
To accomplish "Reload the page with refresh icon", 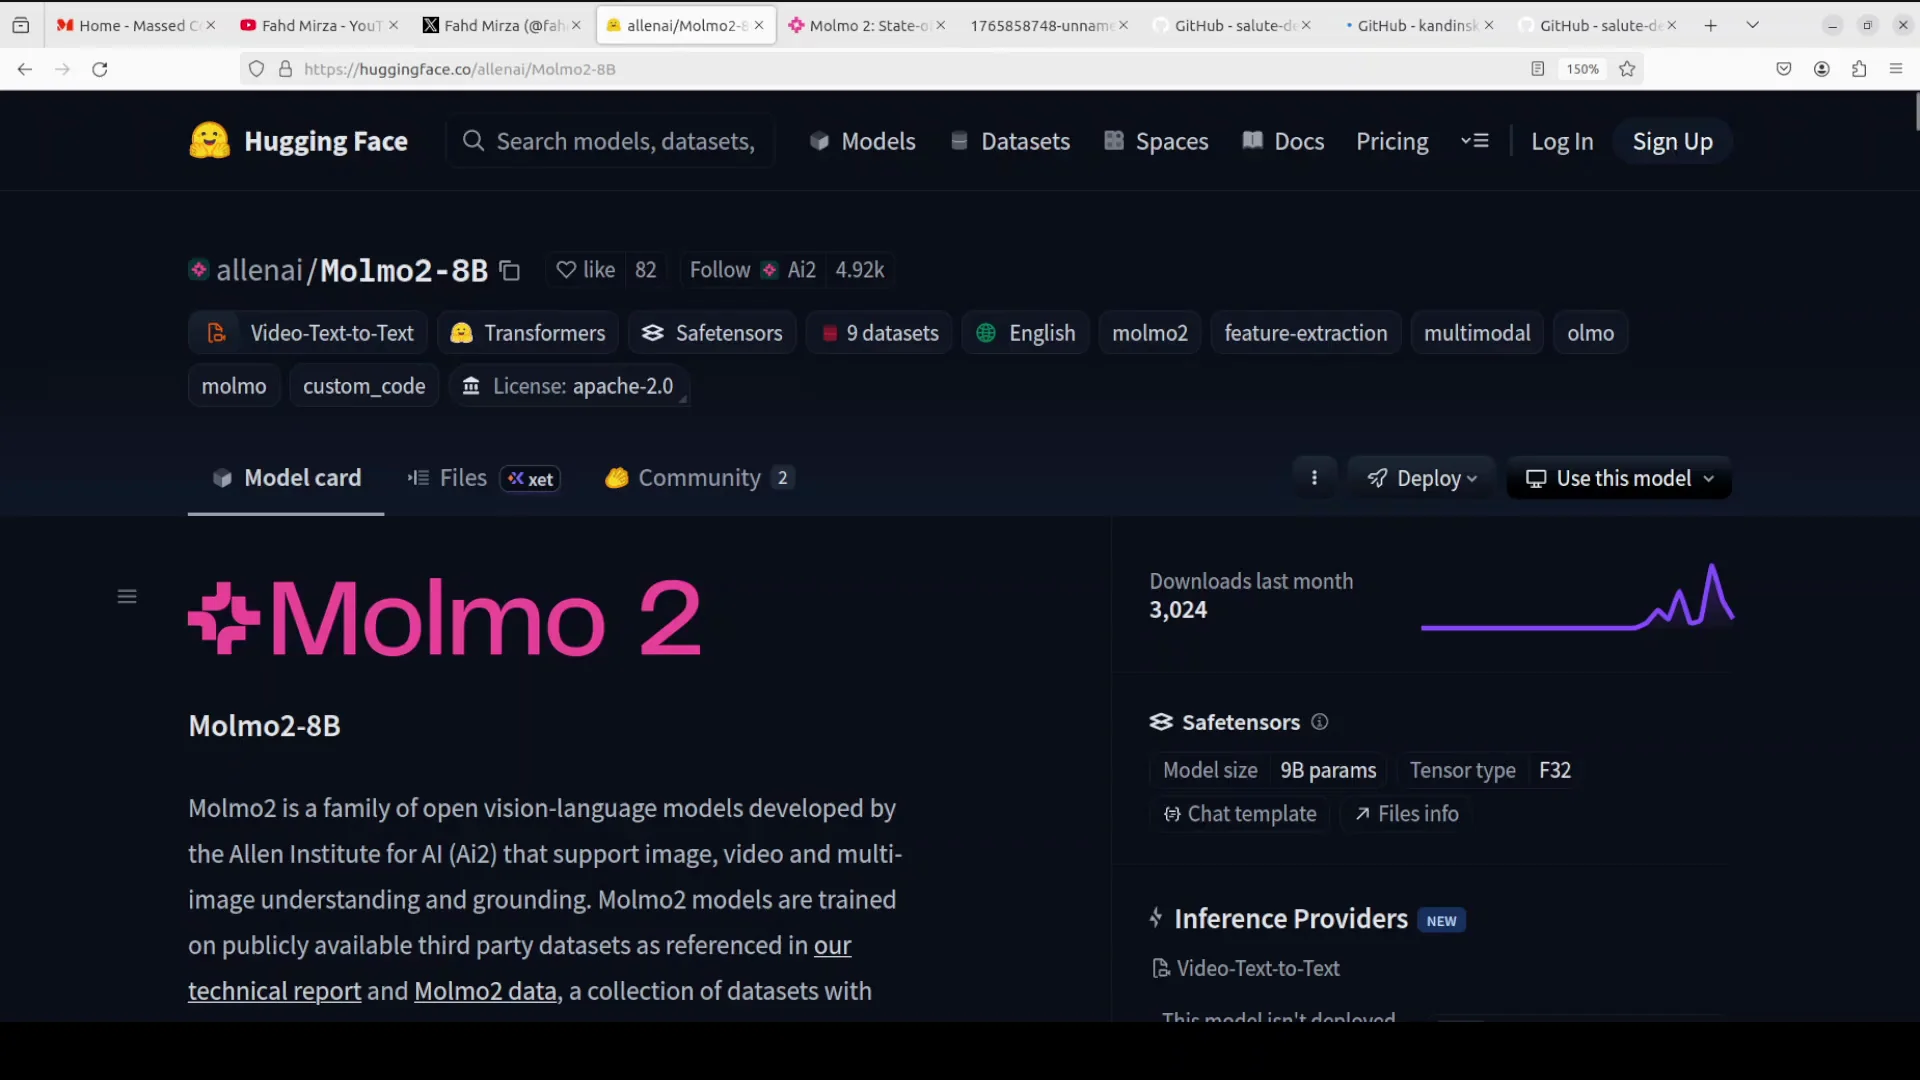I will 100,69.
